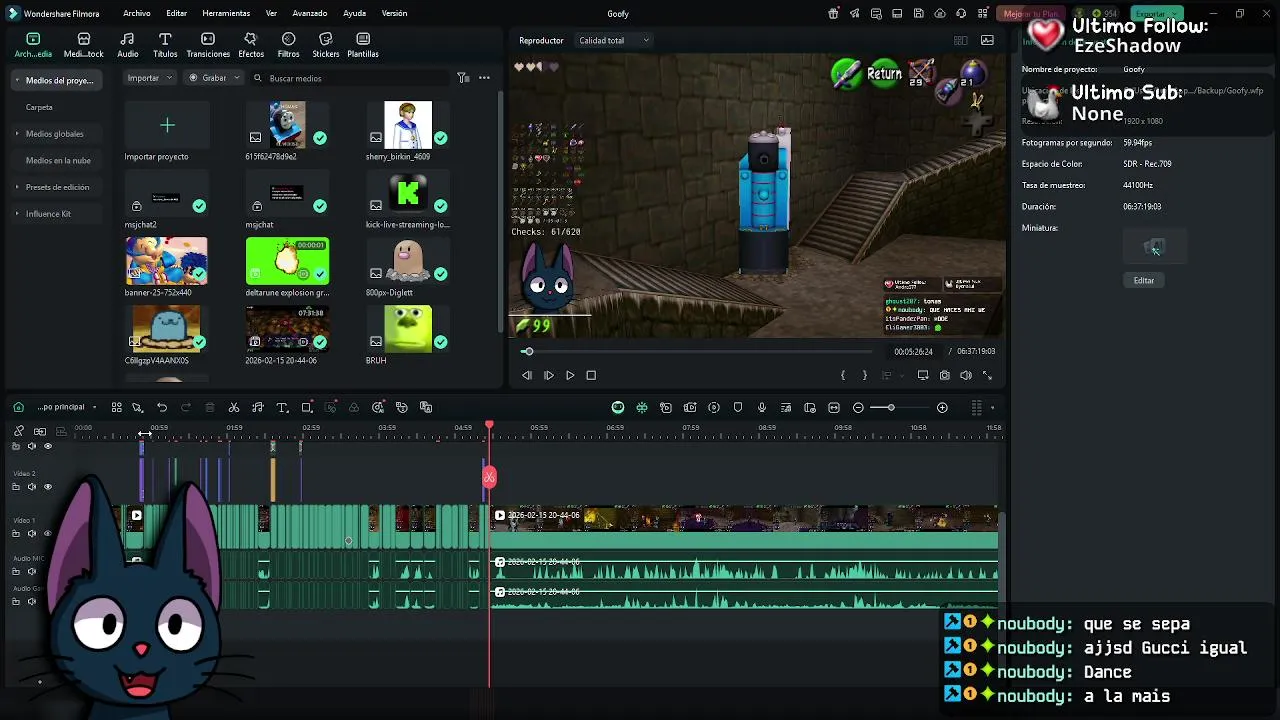Hide the Video 2 track with its eye icon

click(x=47, y=487)
